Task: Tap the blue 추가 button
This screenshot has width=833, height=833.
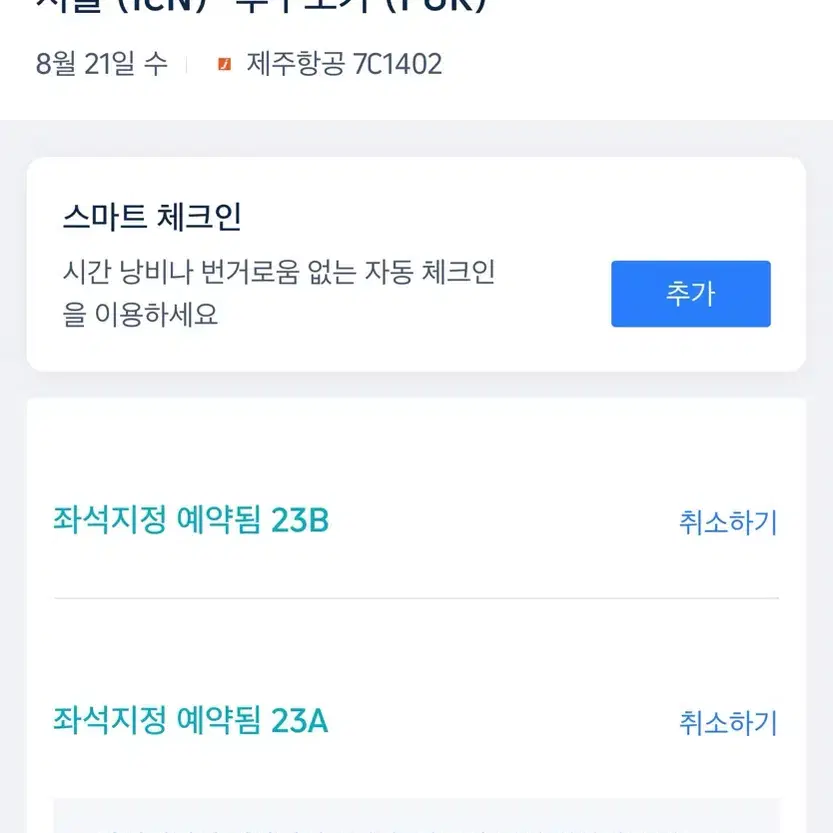Action: (x=691, y=294)
